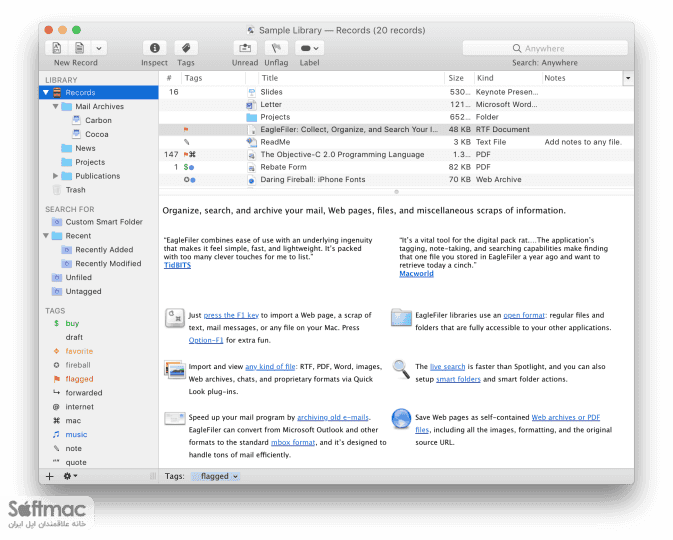Select Recently Modified smart folder

pos(108,263)
